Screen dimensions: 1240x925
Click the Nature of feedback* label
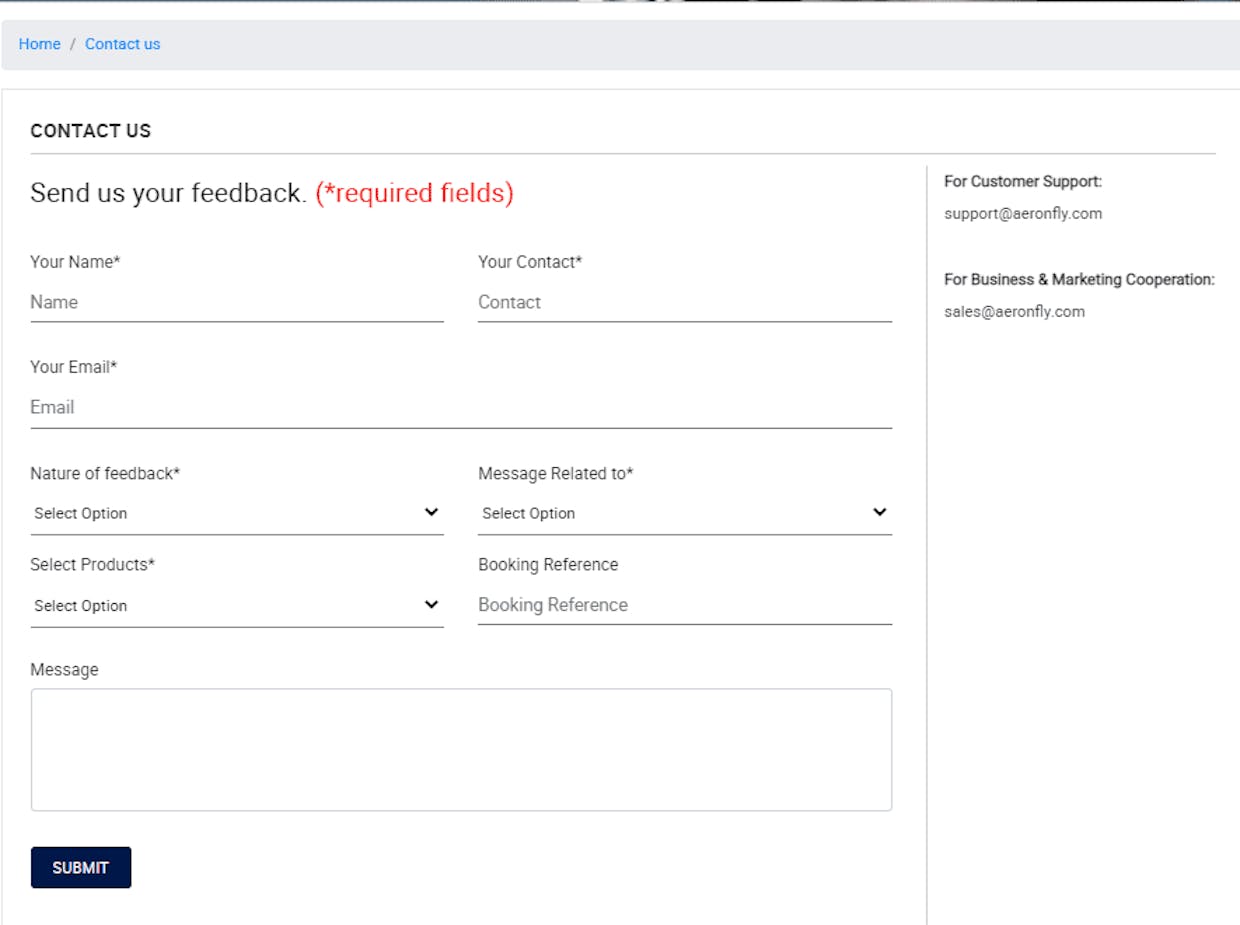[105, 474]
